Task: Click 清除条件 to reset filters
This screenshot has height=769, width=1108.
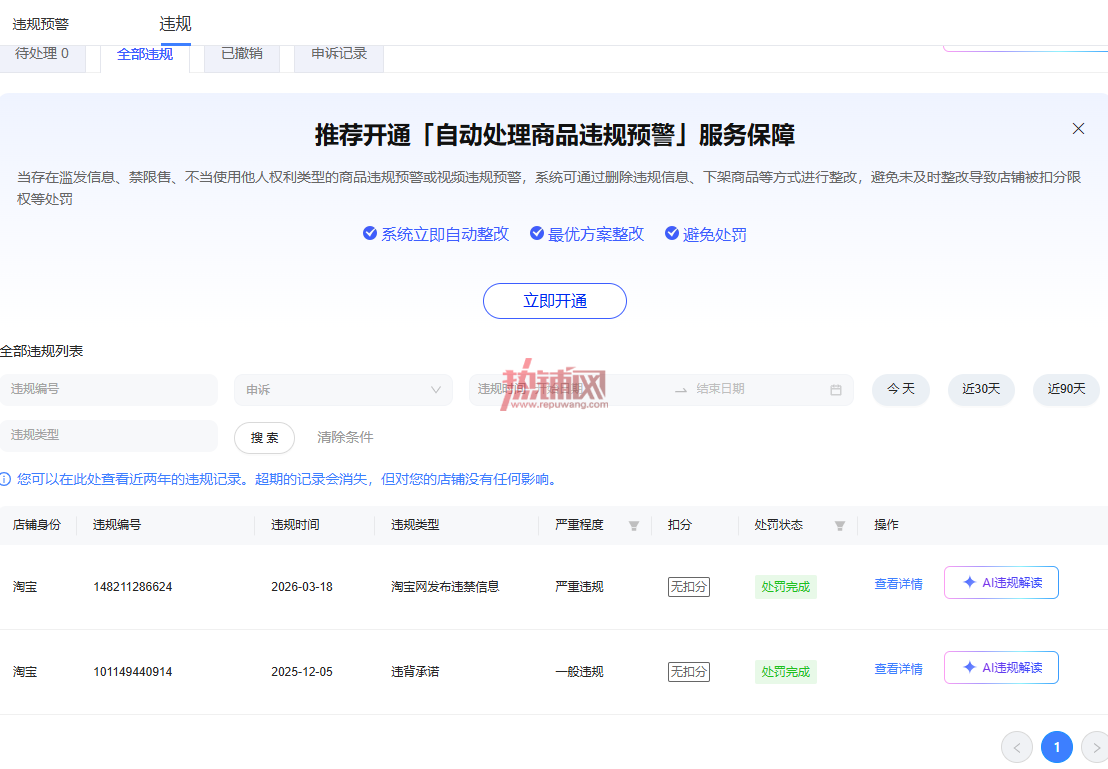Action: 345,438
